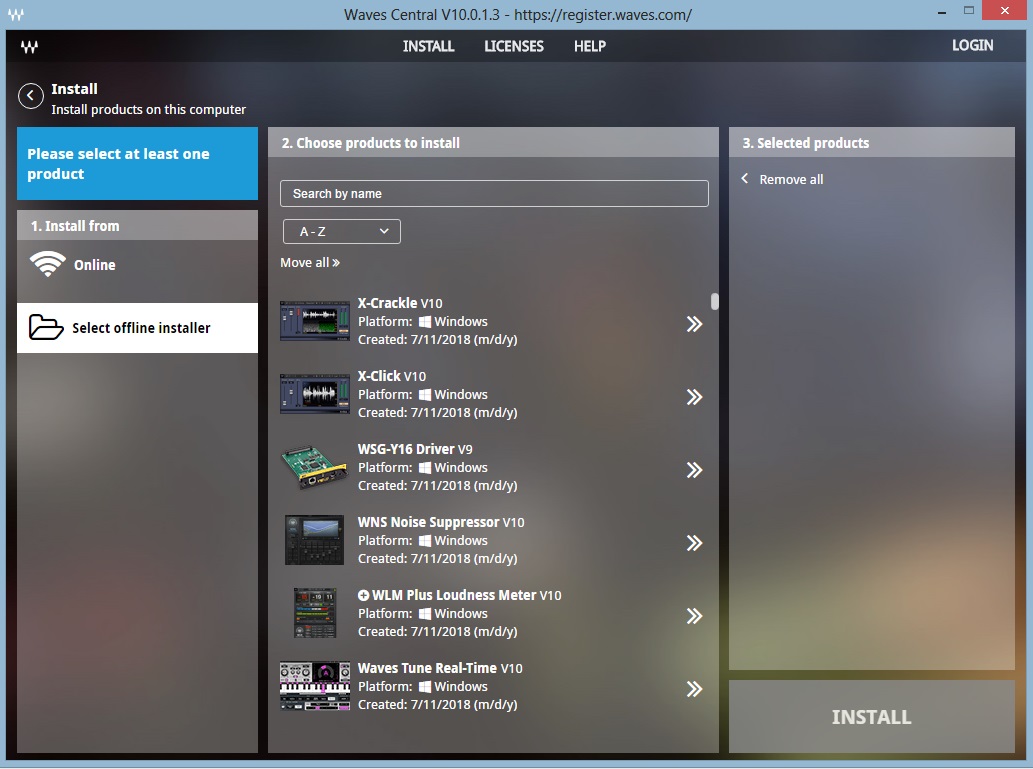The image size is (1033, 769).
Task: Move WSG-Y16 Driver V9 to selected products
Action: (694, 470)
